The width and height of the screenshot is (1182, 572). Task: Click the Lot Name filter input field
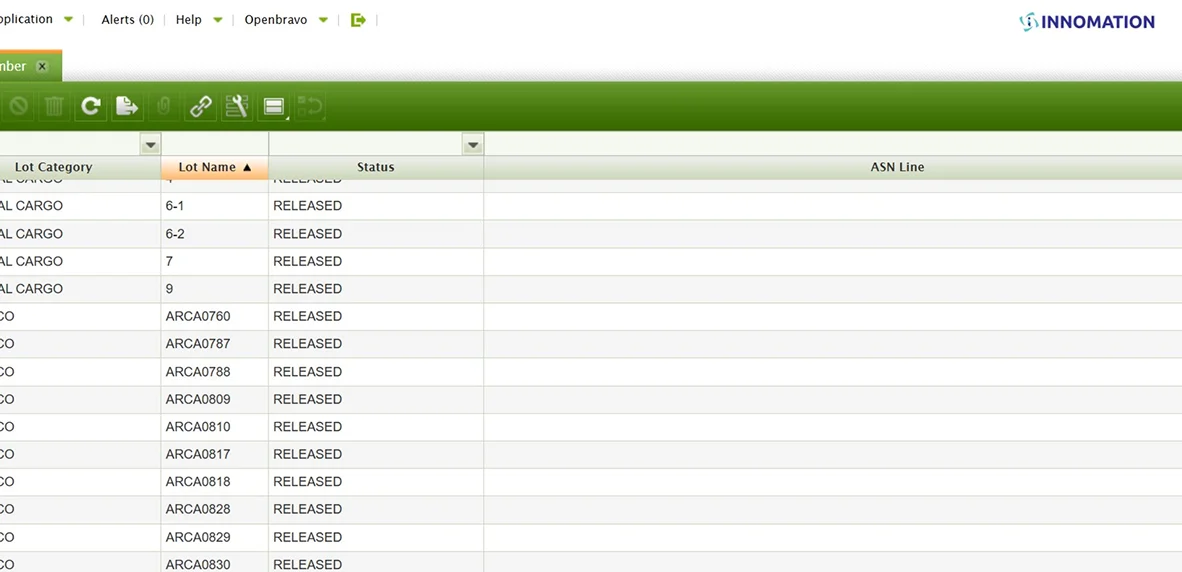click(214, 145)
